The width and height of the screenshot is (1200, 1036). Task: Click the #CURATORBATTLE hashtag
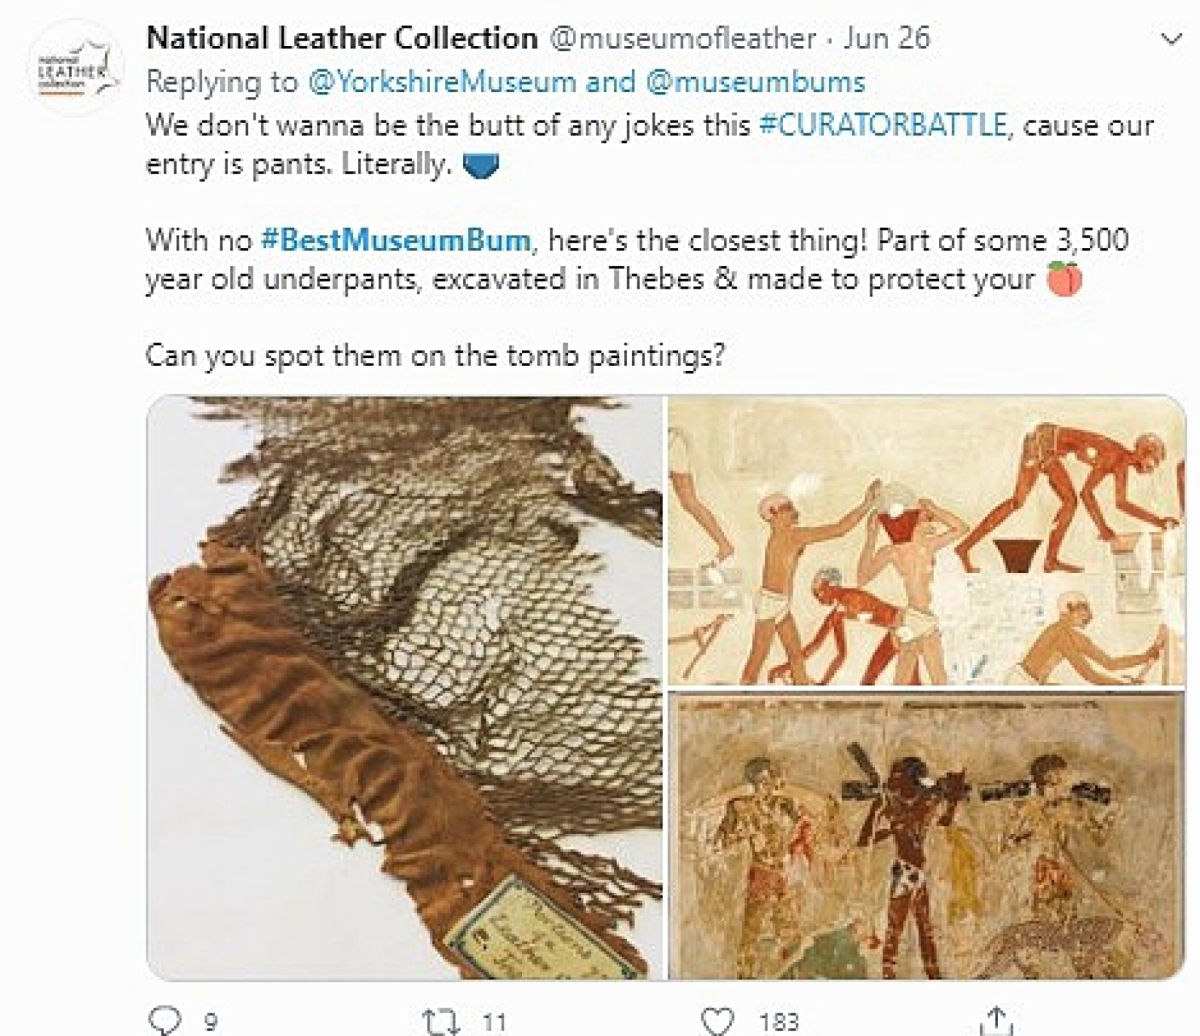click(x=882, y=126)
